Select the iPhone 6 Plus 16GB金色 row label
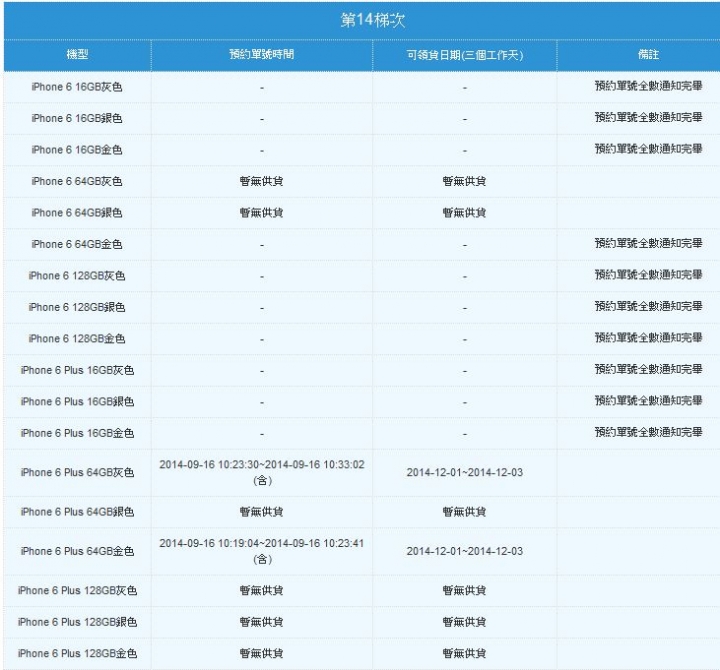 [x=77, y=433]
